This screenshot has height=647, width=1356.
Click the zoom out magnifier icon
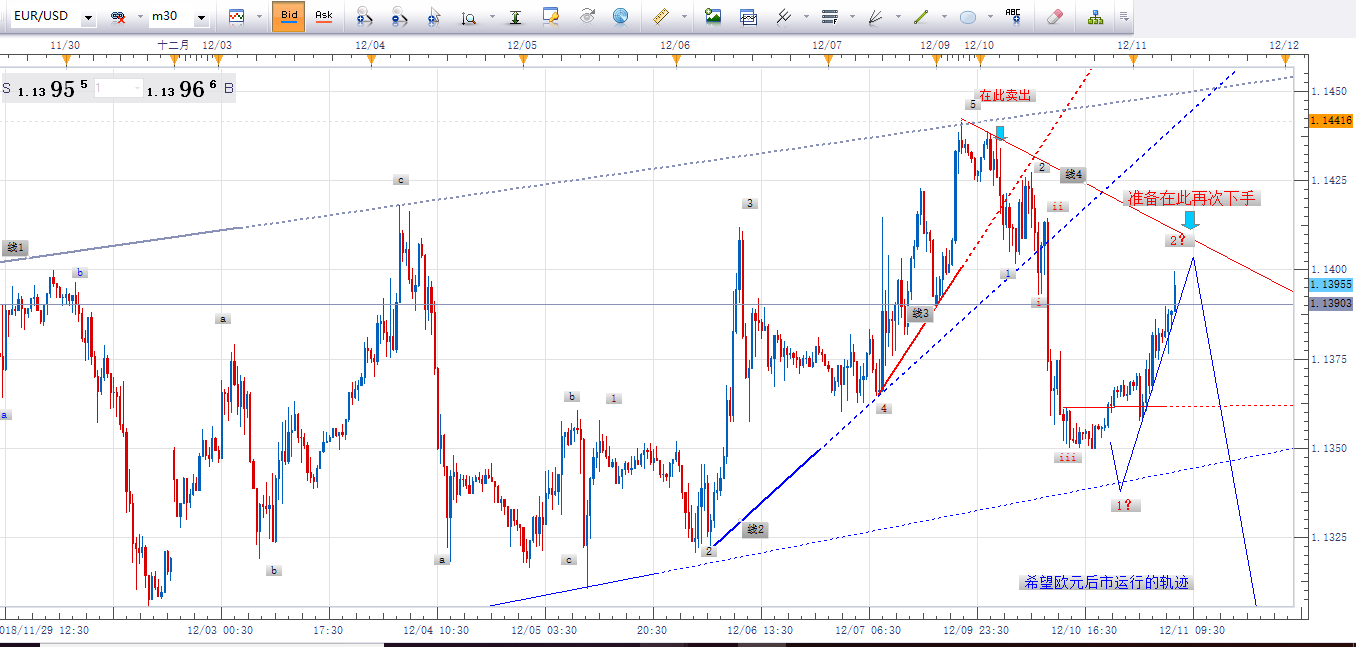(x=399, y=16)
